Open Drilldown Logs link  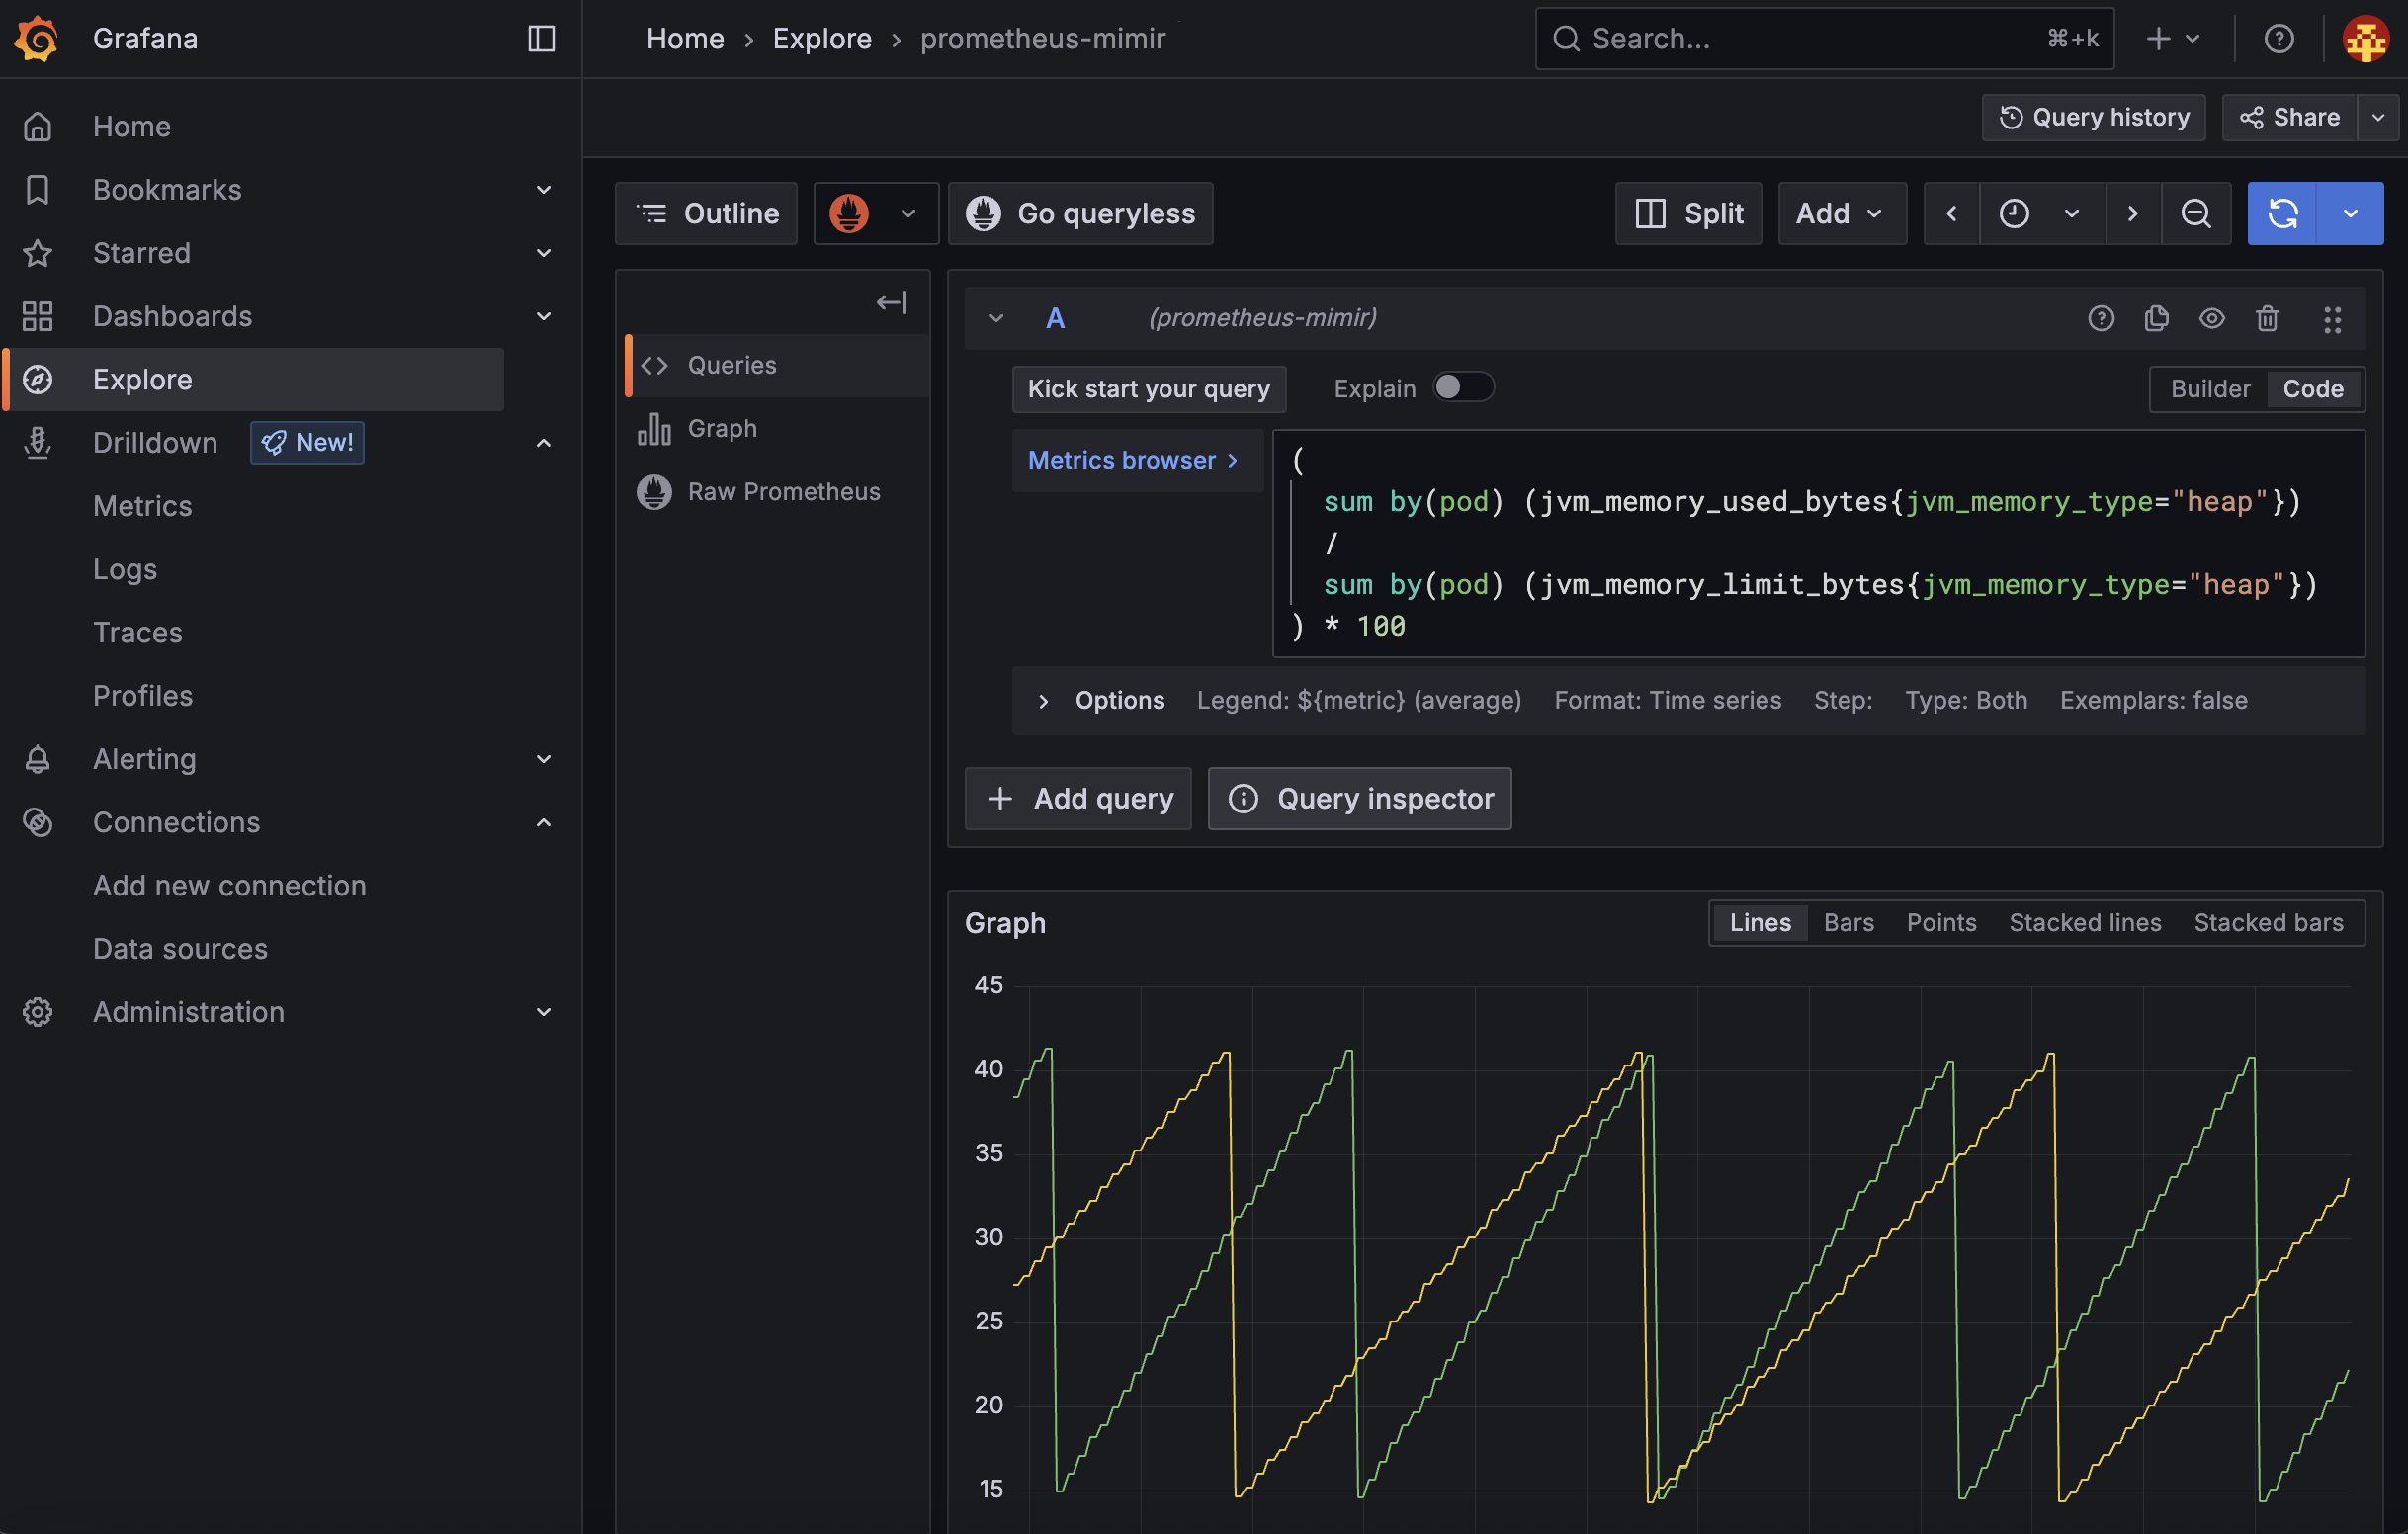click(x=125, y=569)
